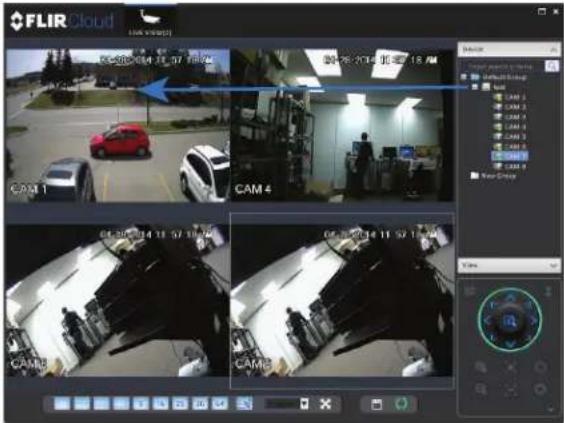Pan camera left with PTZ left arrow
This screenshot has height=423, width=564.
[487, 321]
